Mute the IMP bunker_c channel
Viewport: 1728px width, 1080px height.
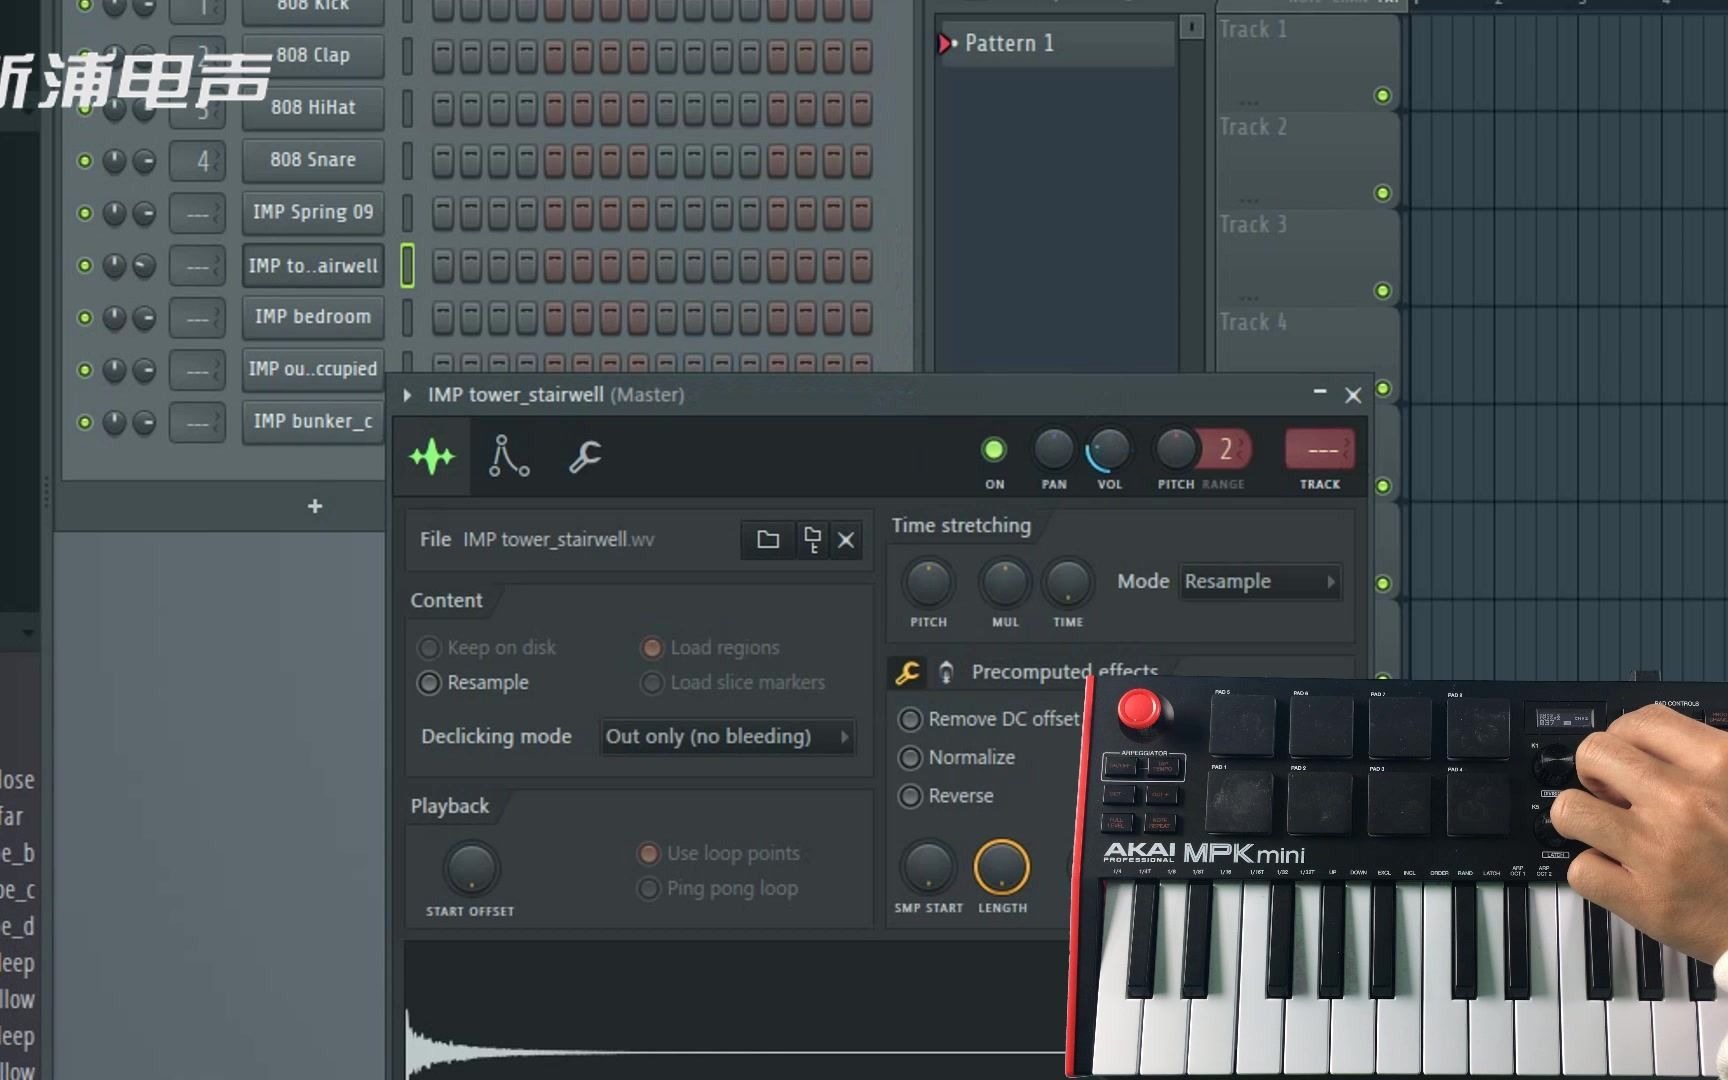click(x=85, y=423)
